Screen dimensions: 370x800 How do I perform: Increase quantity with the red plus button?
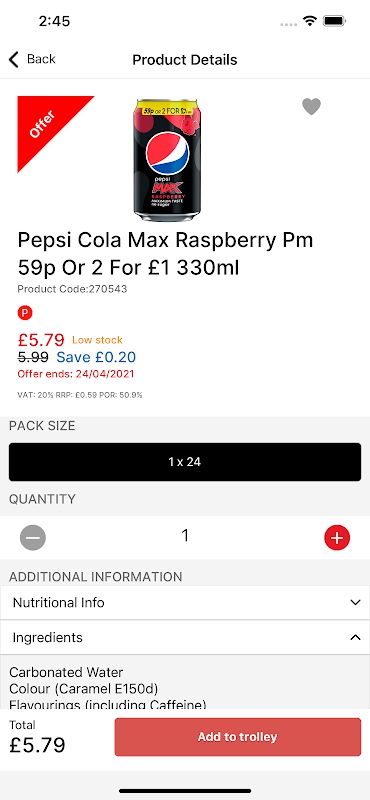coord(337,537)
